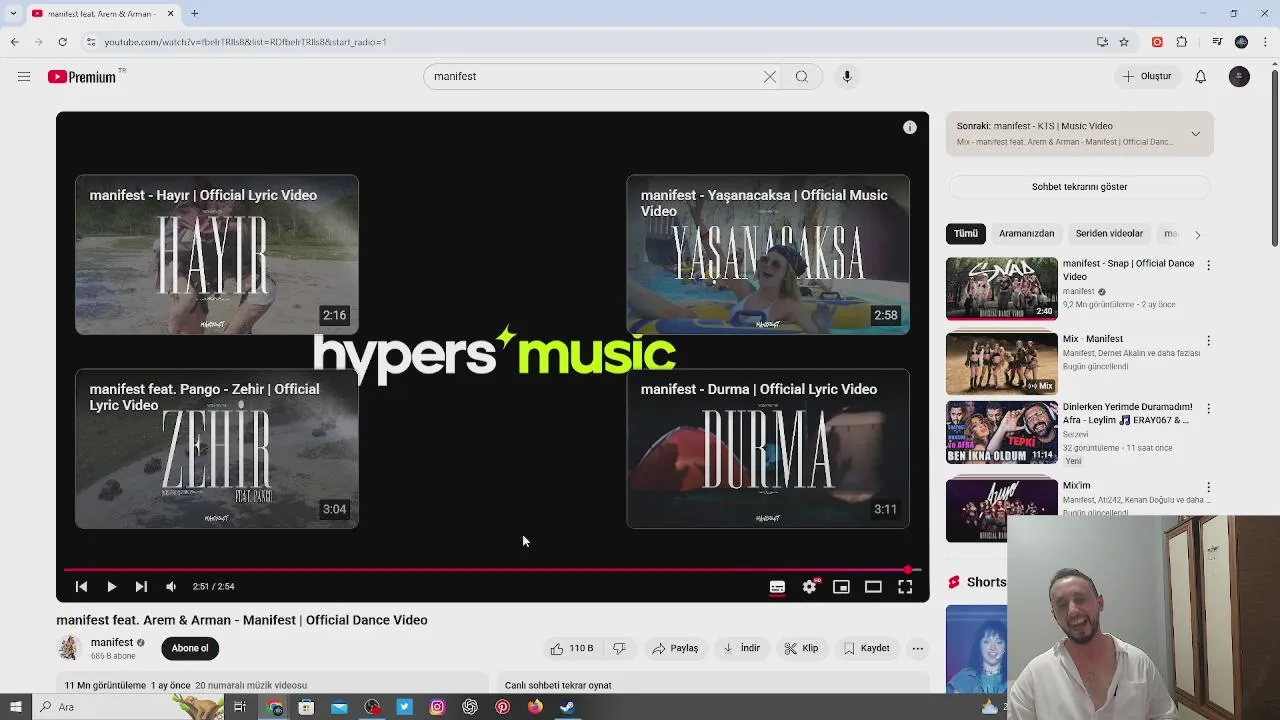Image resolution: width=1280 pixels, height=720 pixels.
Task: Start voice search with the microphone
Action: [847, 76]
